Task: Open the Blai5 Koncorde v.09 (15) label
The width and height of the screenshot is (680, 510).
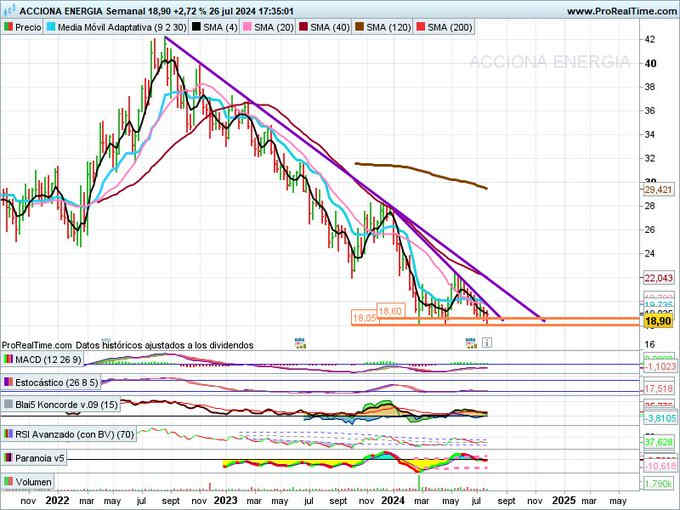Action: pyautogui.click(x=61, y=405)
